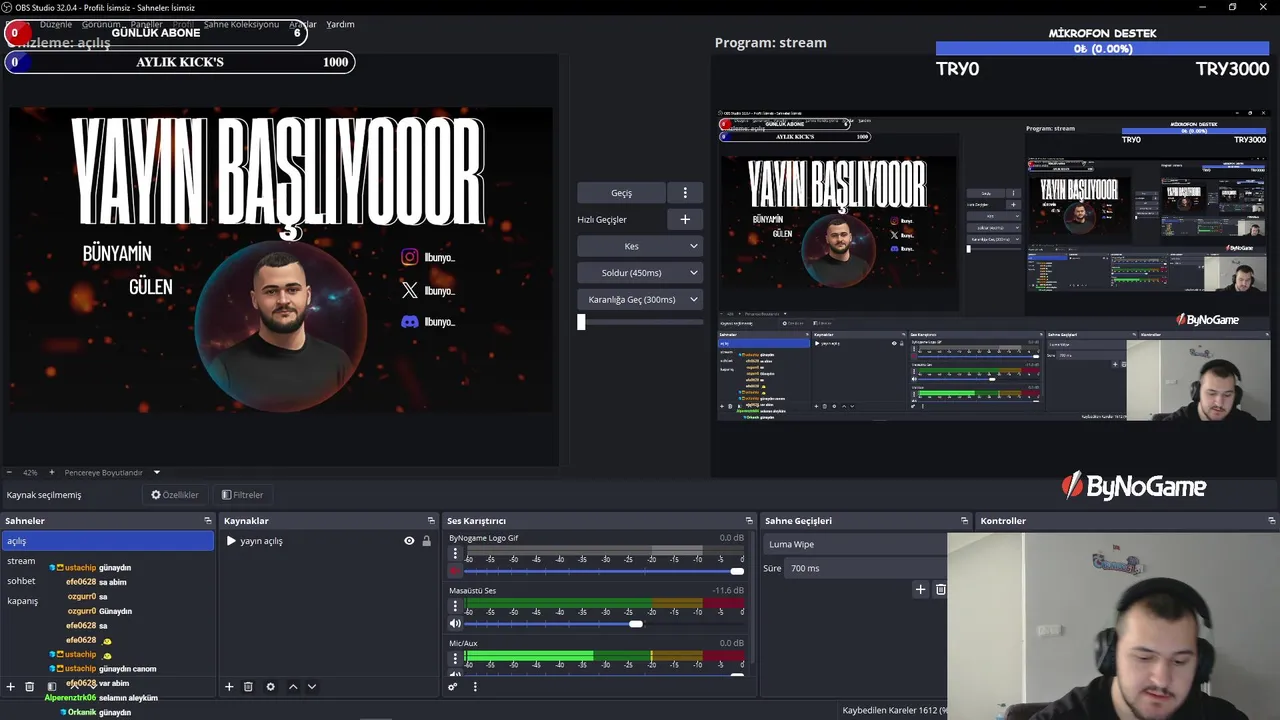
Task: Add a new source in Kaynaklar
Action: (229, 687)
